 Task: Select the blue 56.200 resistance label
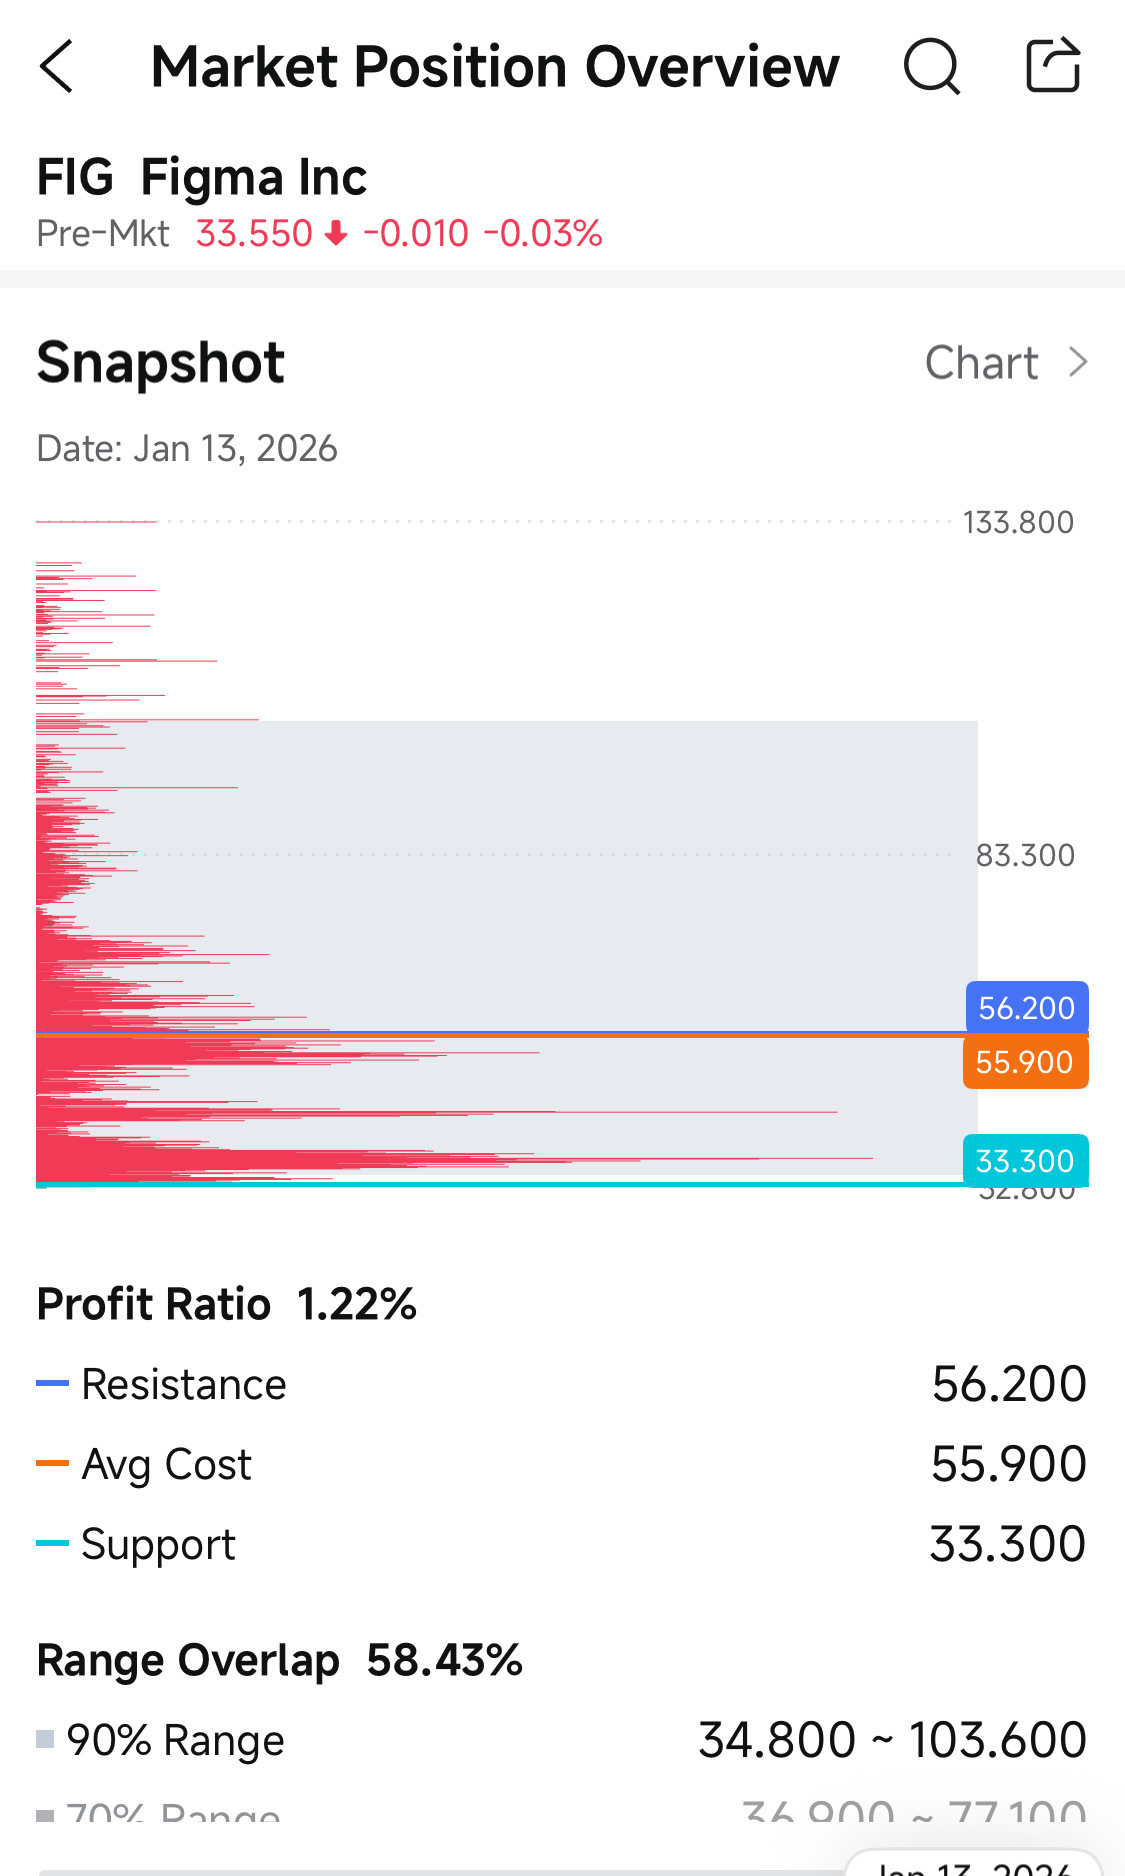[x=1027, y=1007]
